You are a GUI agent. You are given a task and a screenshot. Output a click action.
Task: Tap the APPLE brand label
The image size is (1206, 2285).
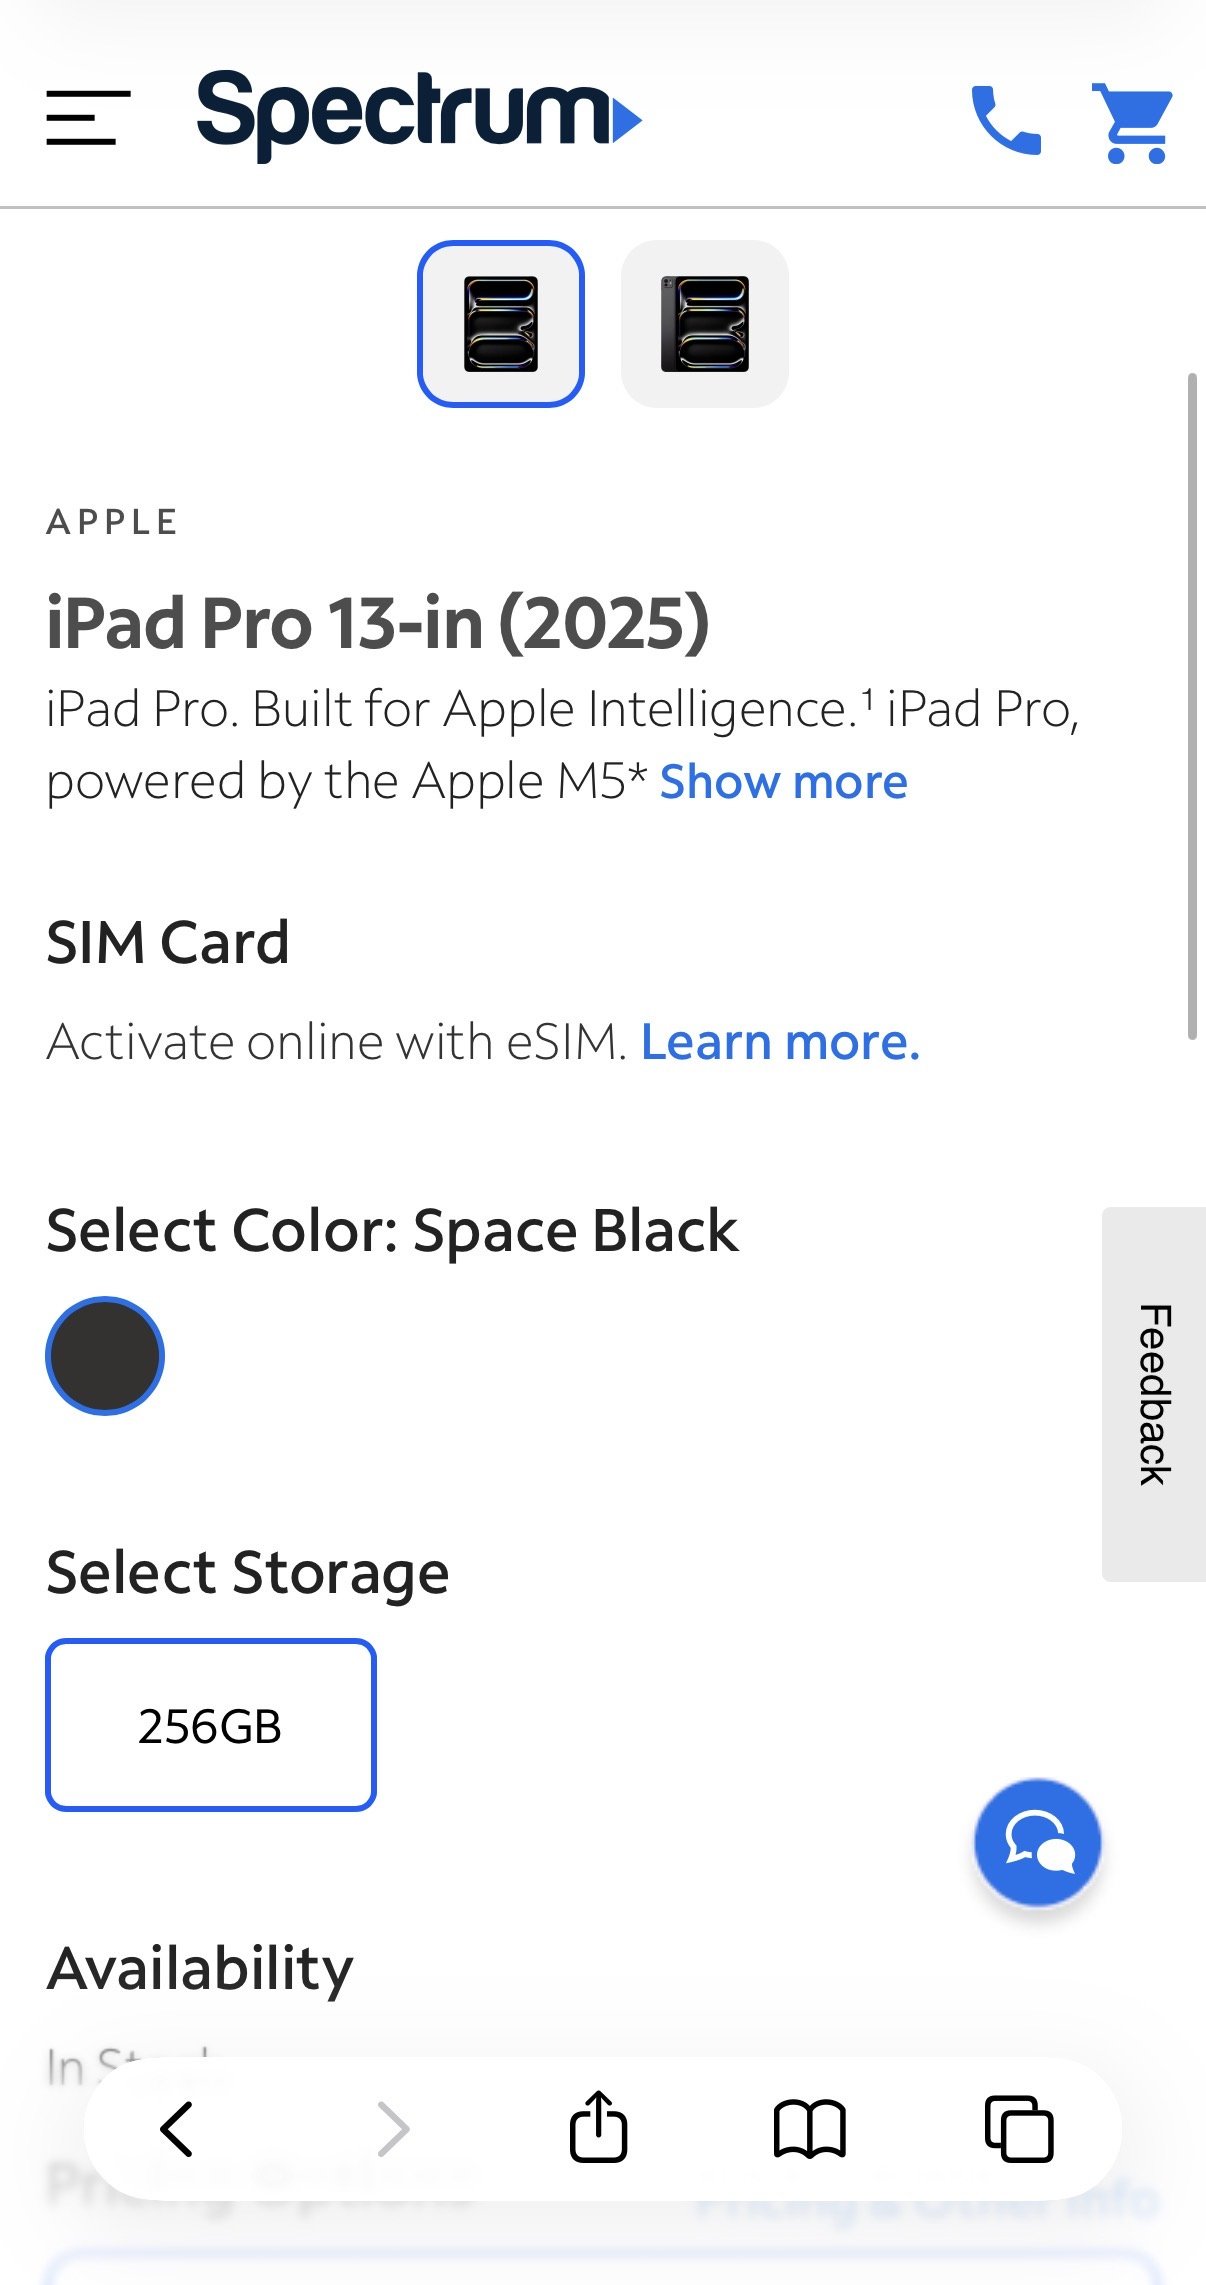pyautogui.click(x=112, y=520)
